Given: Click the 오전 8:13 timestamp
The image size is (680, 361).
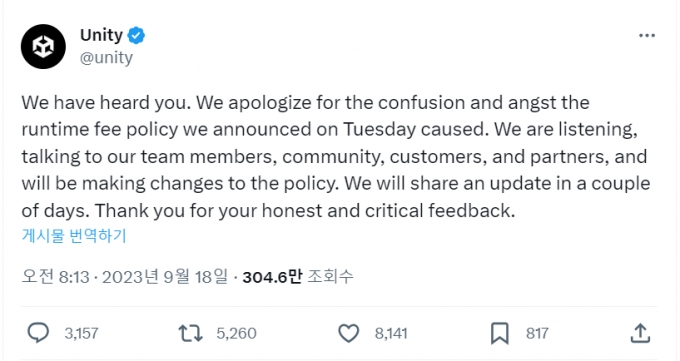Looking at the screenshot, I should [x=55, y=276].
